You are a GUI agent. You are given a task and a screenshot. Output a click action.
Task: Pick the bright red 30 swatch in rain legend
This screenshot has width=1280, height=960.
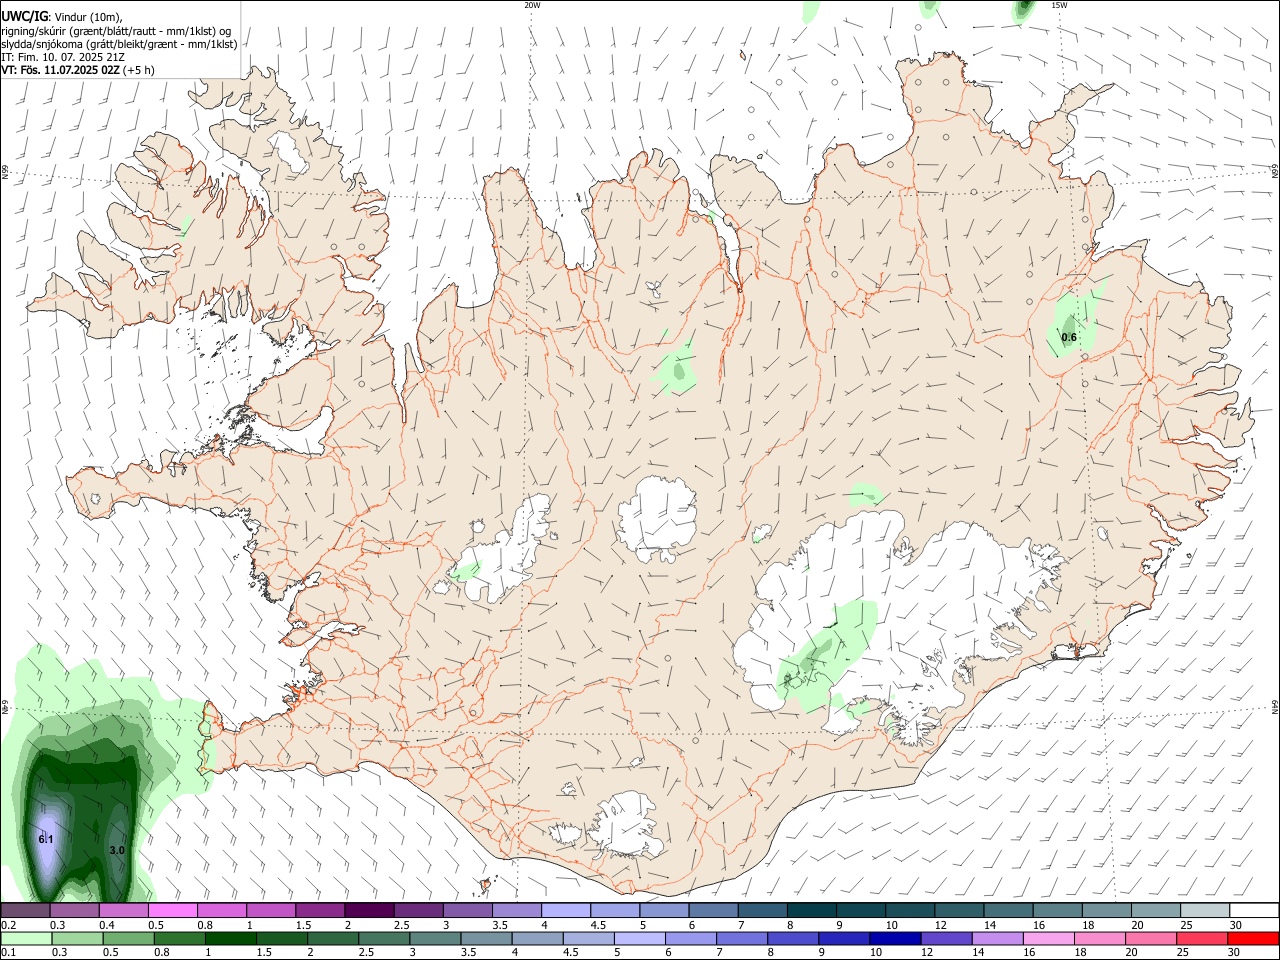(x=1252, y=939)
